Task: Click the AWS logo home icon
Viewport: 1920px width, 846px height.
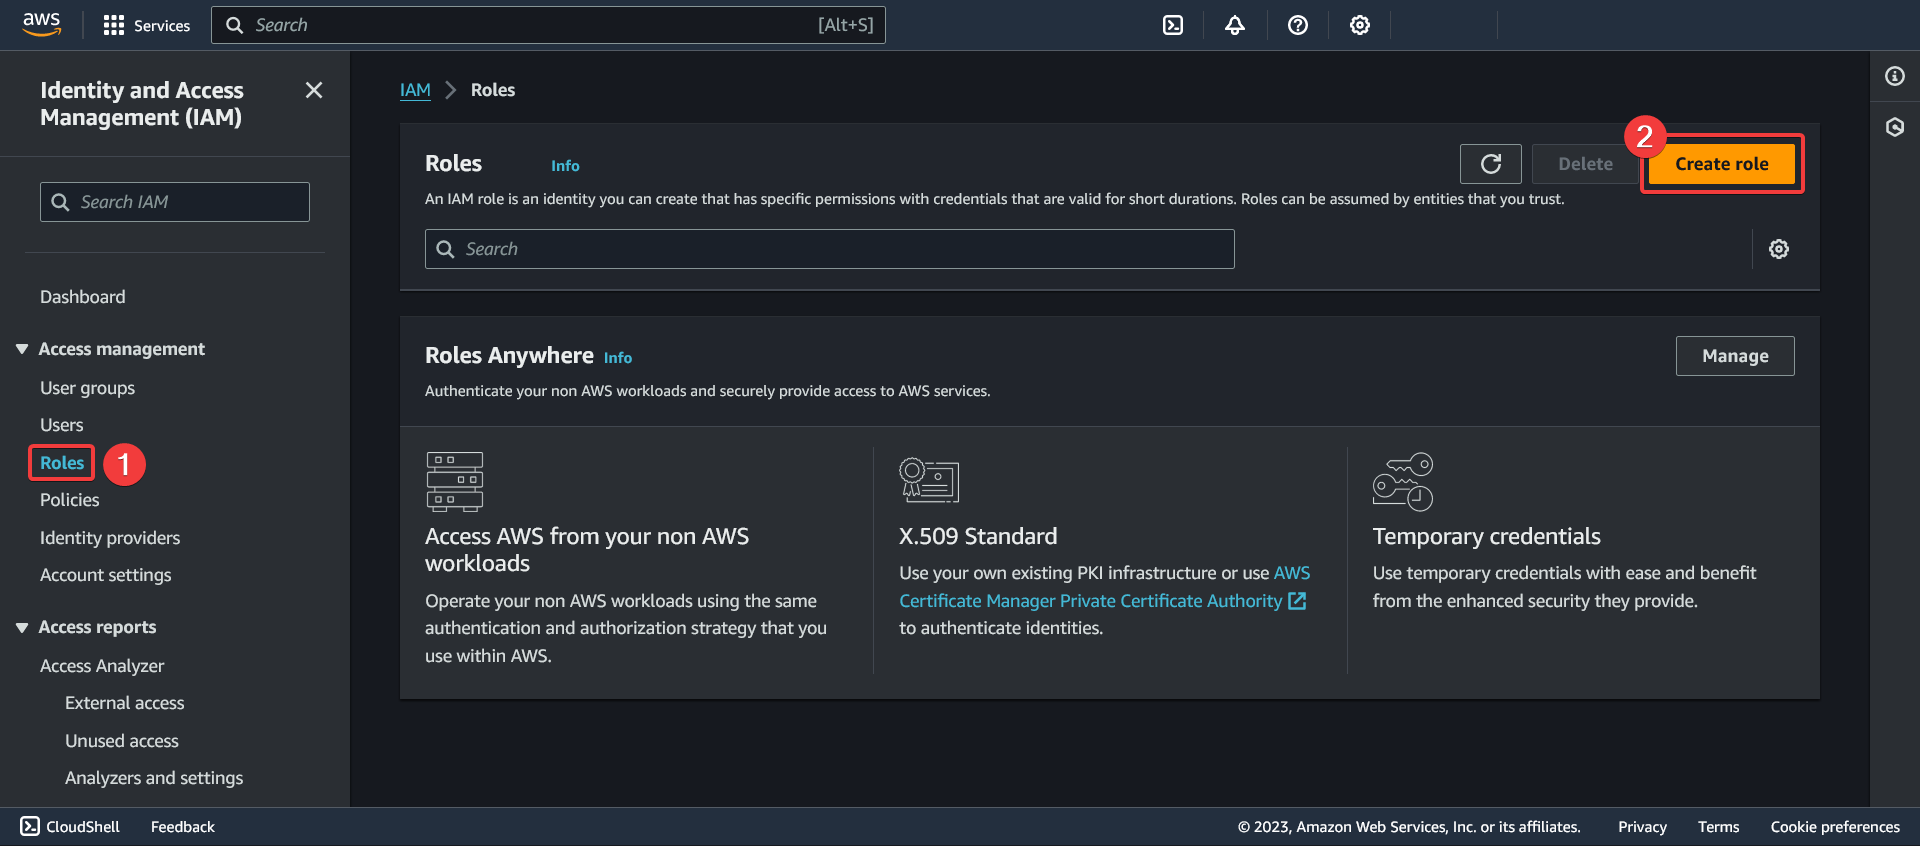Action: point(42,25)
